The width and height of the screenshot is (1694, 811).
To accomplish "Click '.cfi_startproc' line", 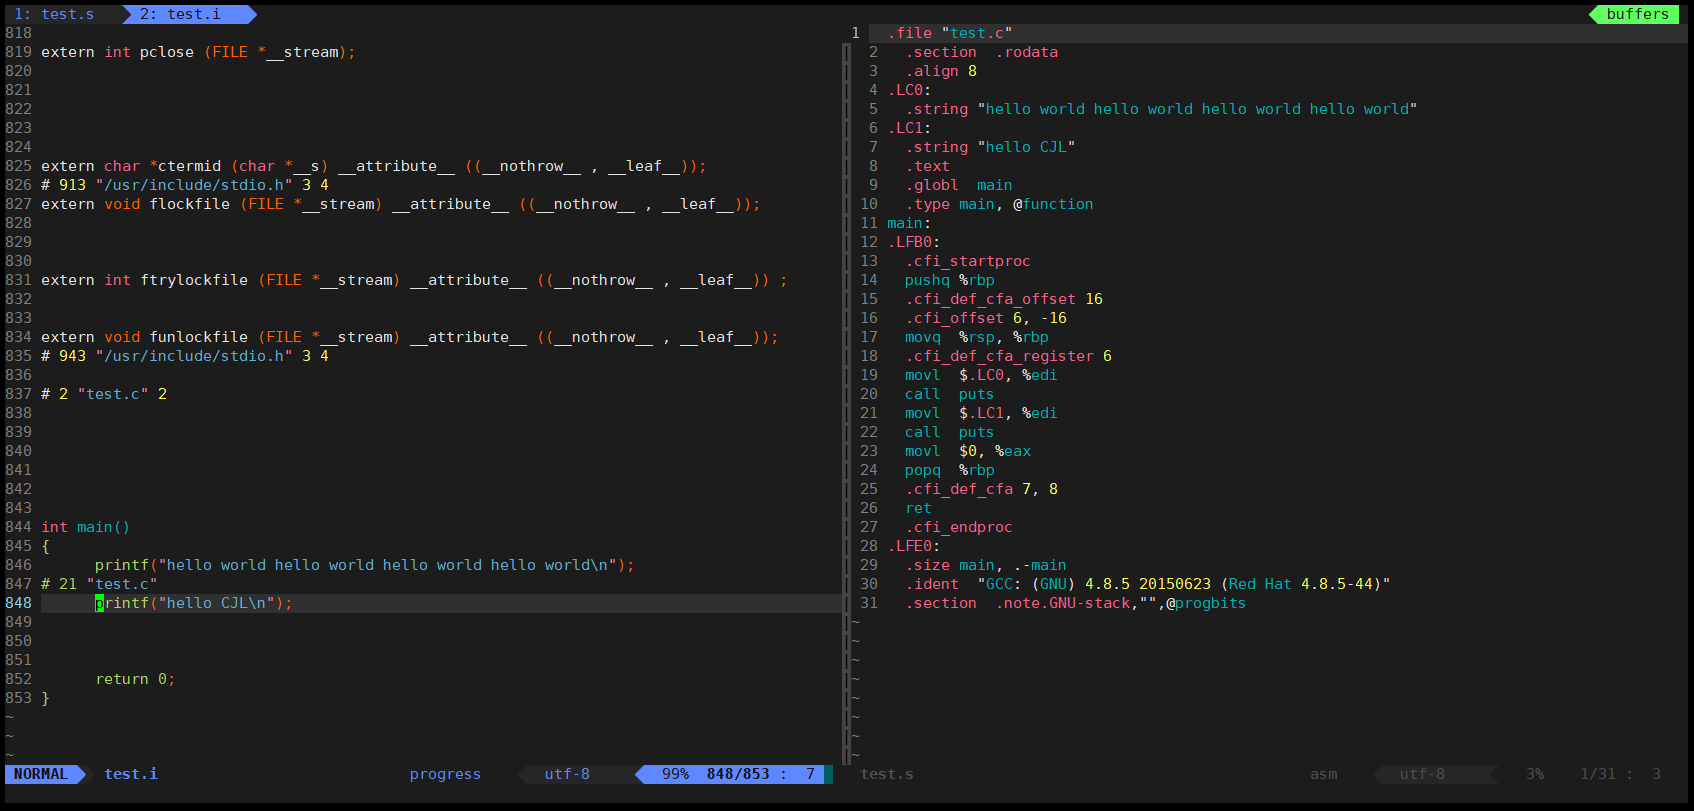I will (x=968, y=261).
